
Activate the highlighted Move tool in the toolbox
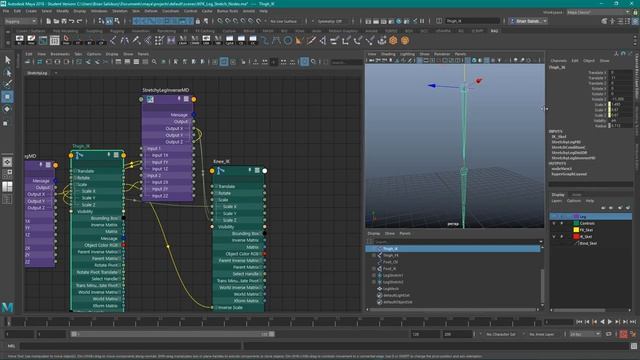(x=7, y=97)
